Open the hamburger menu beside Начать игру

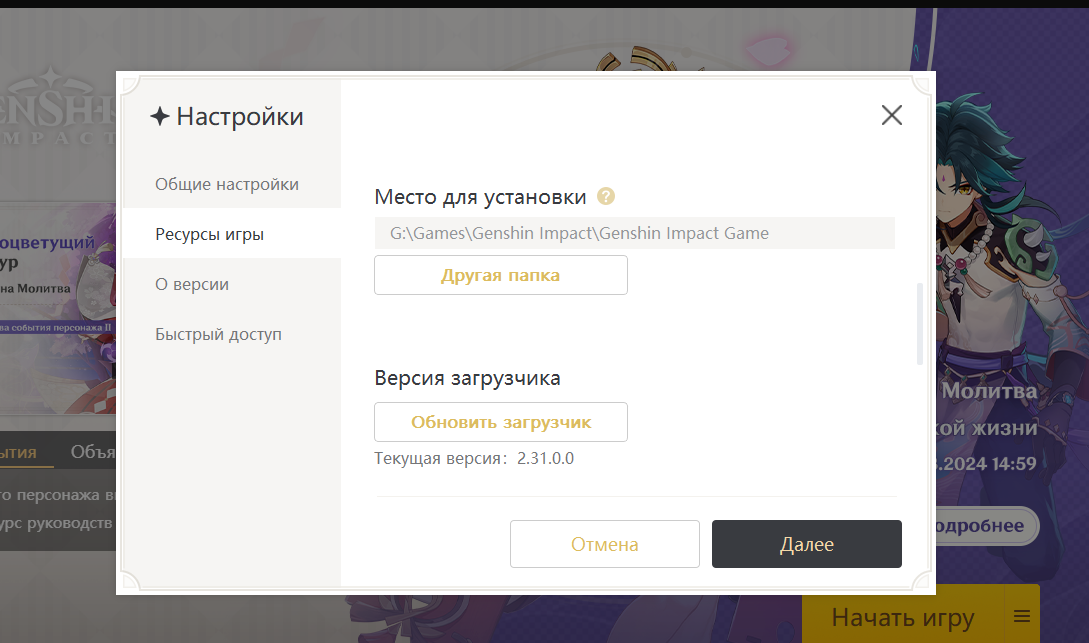(x=1021, y=615)
